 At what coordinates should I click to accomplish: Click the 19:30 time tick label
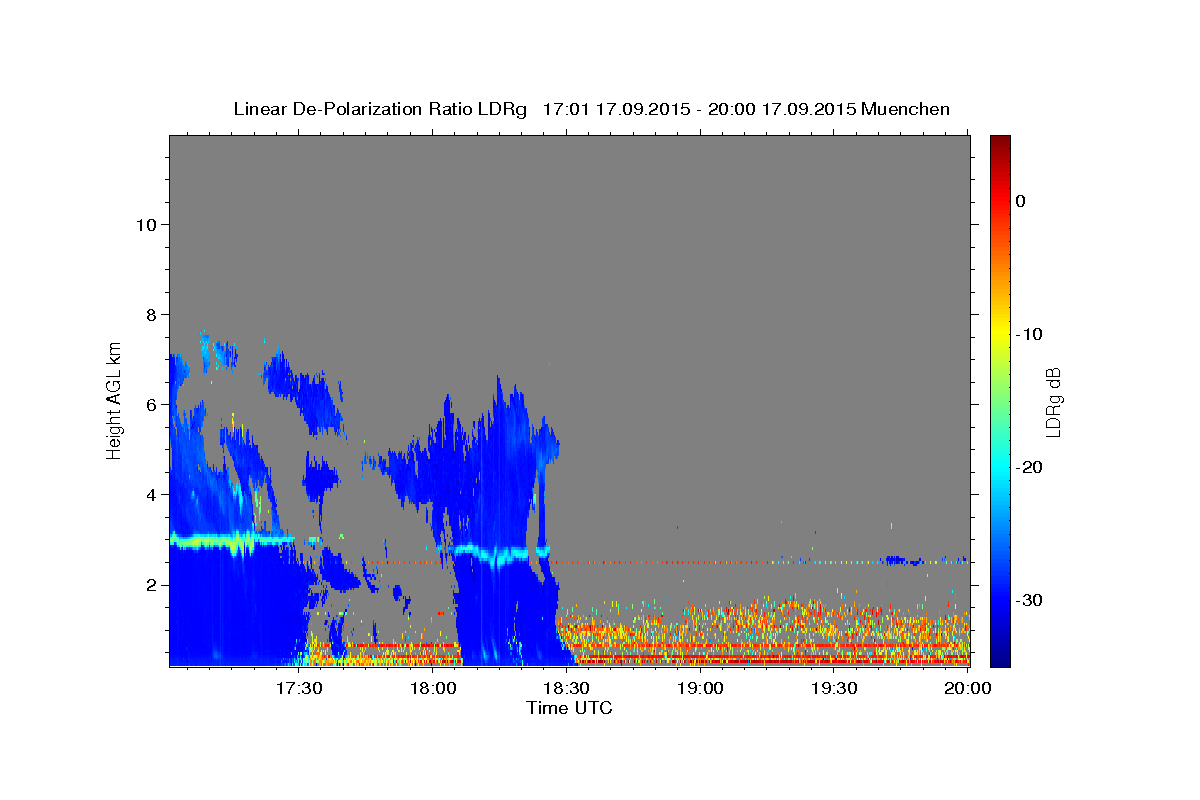click(835, 688)
